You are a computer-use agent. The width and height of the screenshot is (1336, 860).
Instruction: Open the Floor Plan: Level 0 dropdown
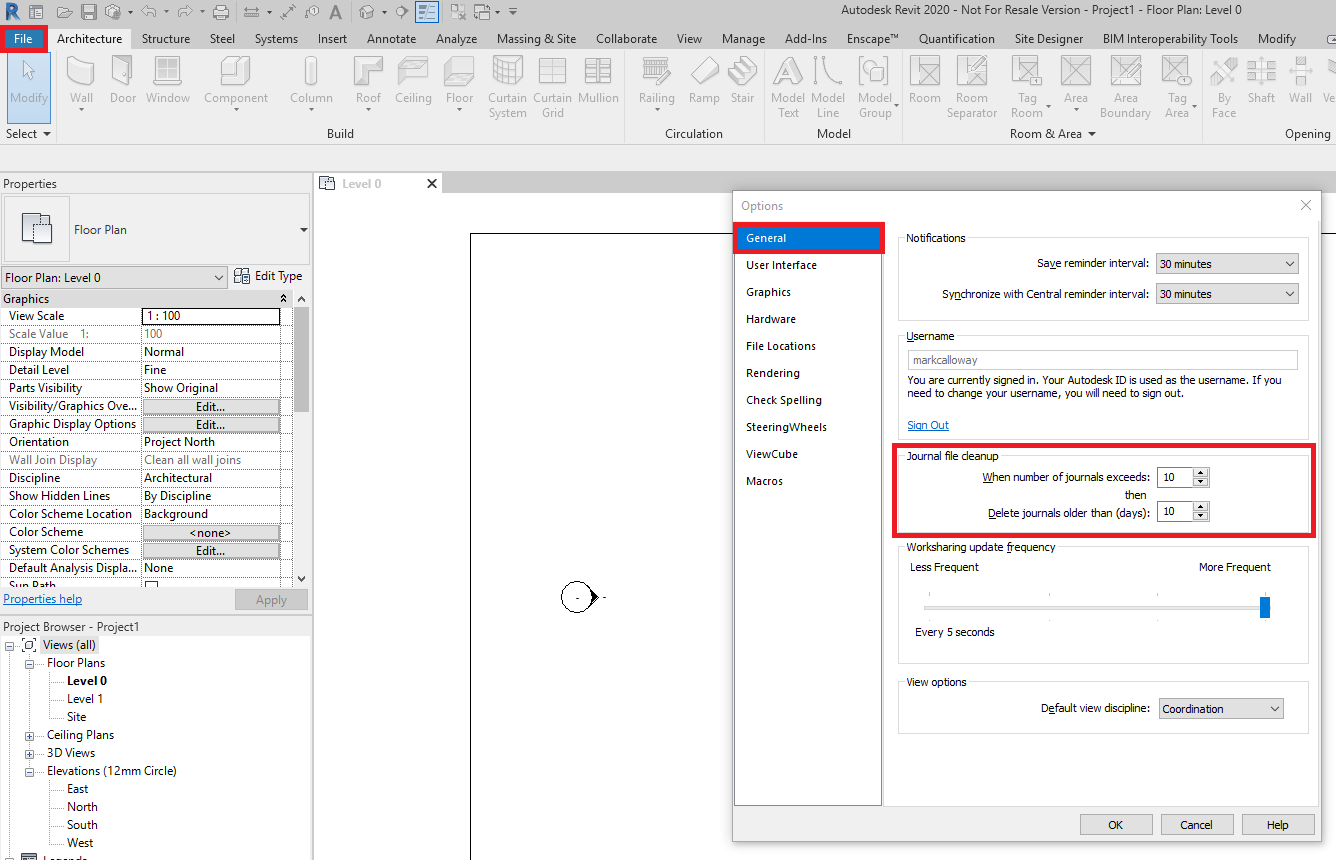pos(115,278)
